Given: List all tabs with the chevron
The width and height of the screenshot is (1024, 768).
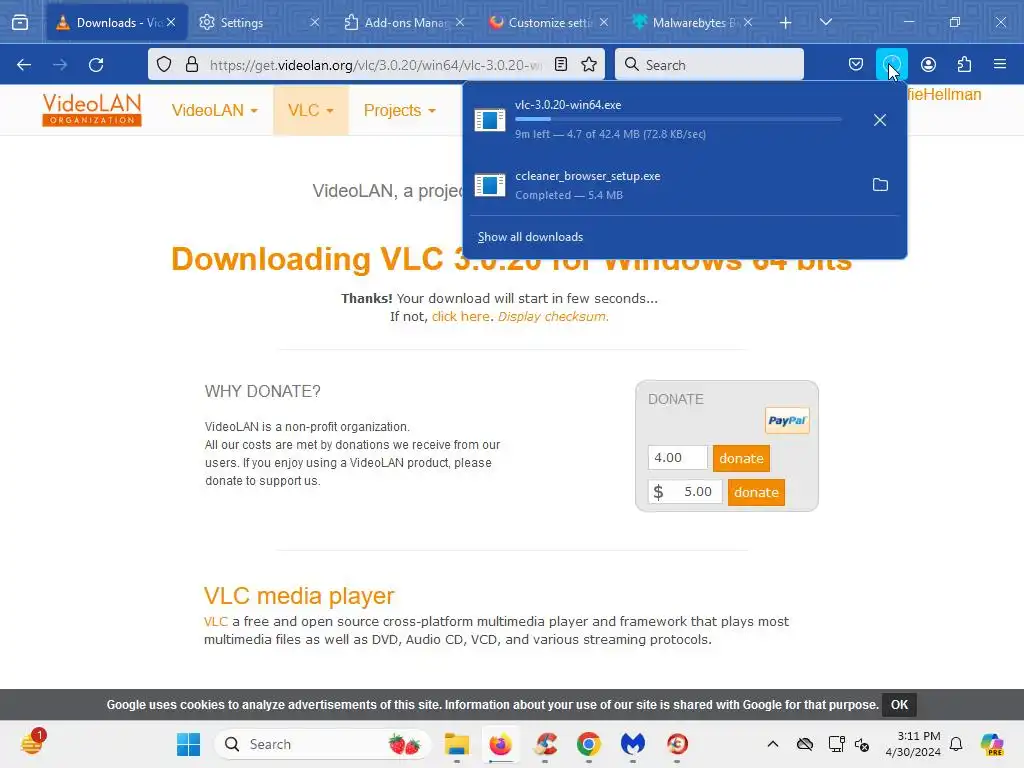Looking at the screenshot, I should 825,22.
